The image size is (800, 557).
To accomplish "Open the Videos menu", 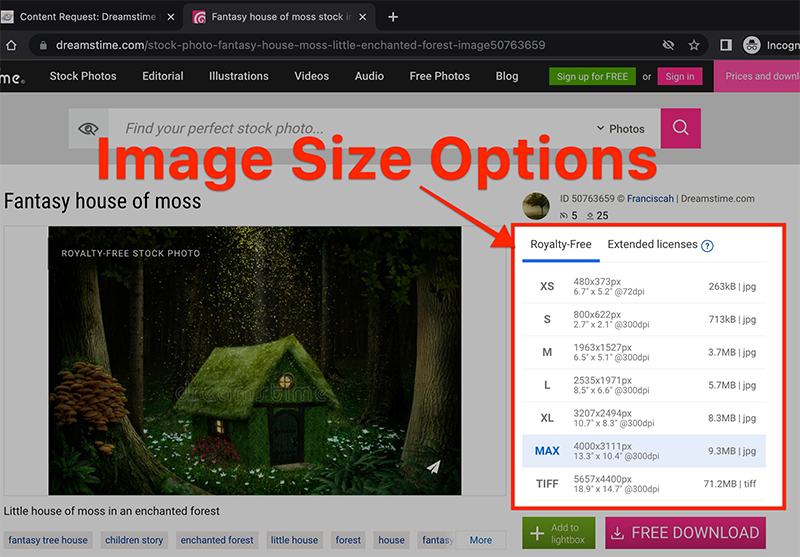I will [x=312, y=76].
